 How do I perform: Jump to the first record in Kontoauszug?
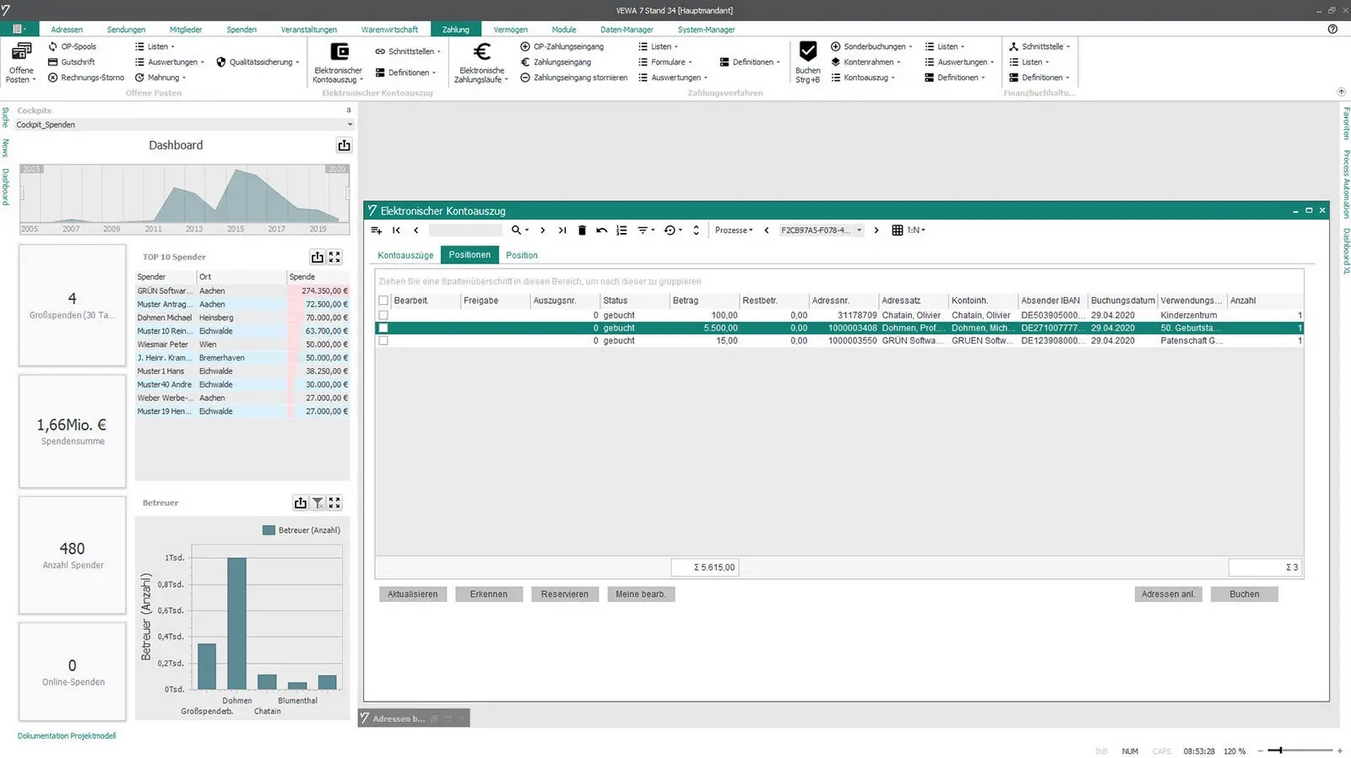397,230
